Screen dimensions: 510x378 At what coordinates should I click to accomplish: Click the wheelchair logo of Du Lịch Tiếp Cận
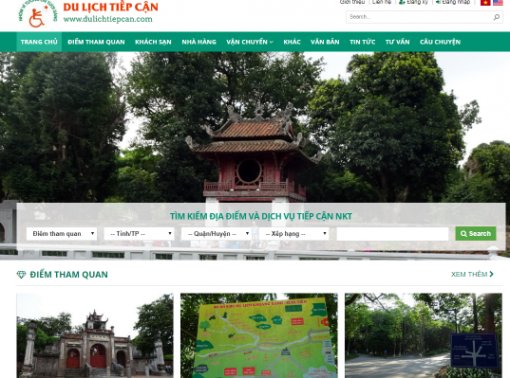point(37,14)
